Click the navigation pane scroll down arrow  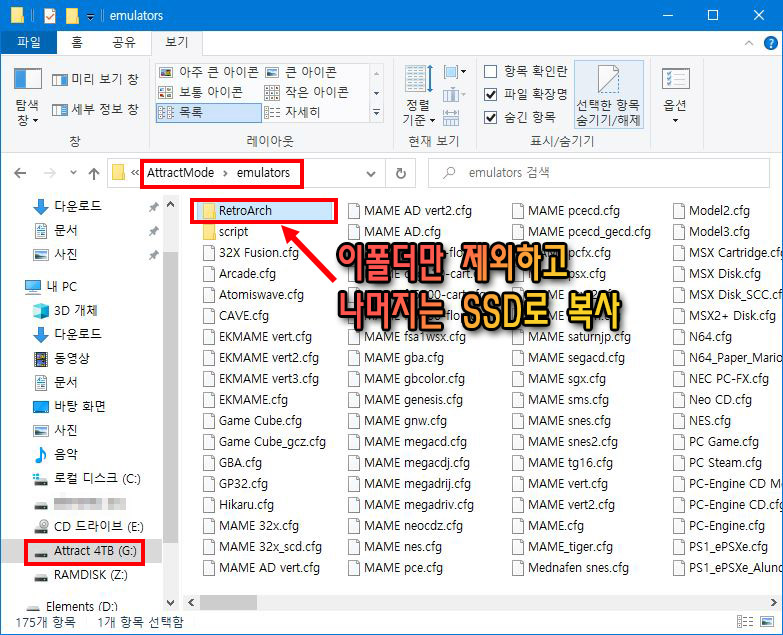(170, 603)
